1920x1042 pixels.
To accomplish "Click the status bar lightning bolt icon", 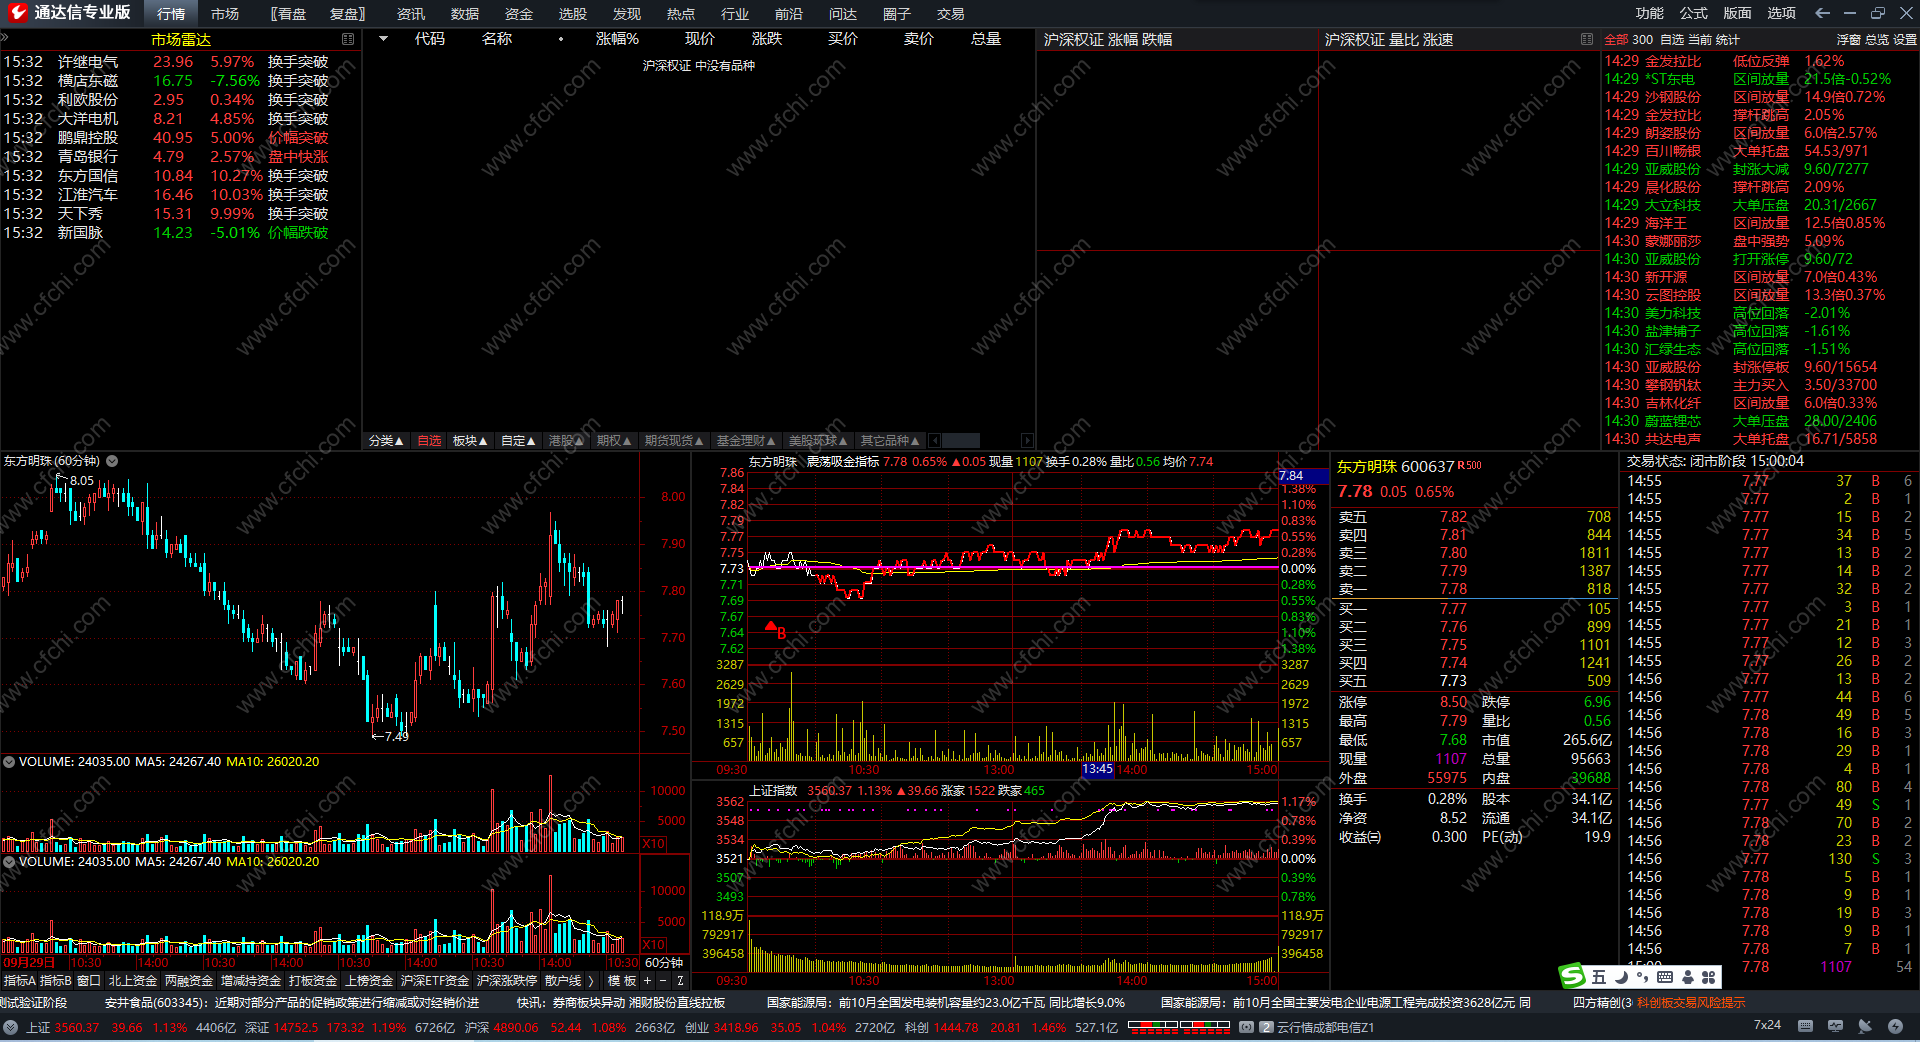I will tap(1895, 1026).
